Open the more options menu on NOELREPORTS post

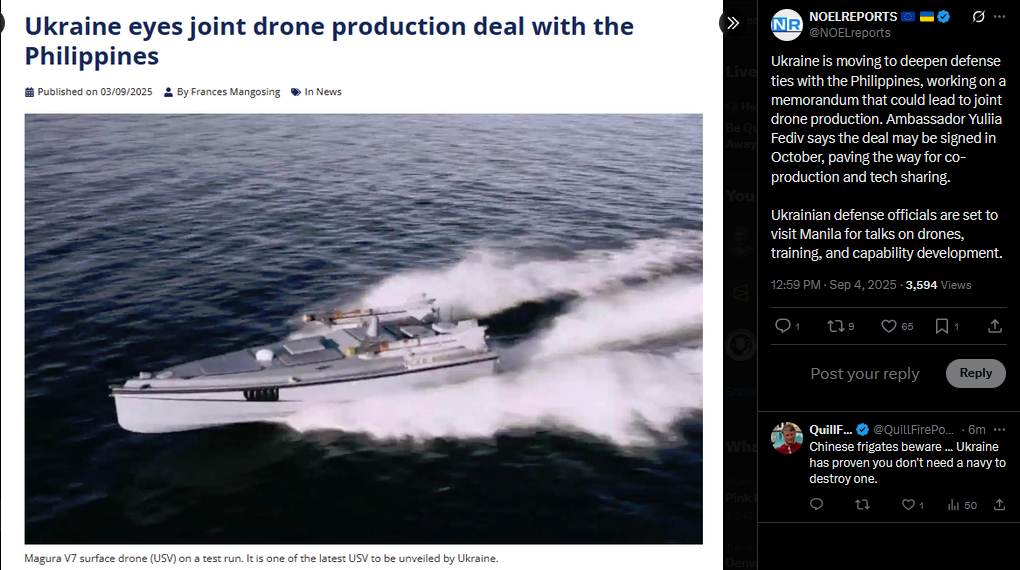pyautogui.click(x=1000, y=17)
